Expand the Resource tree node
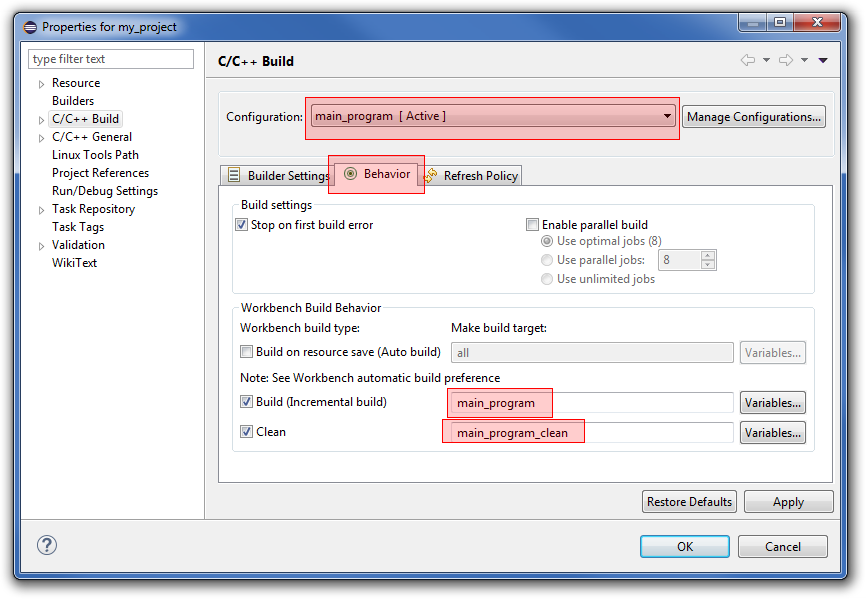The height and width of the screenshot is (599, 866). tap(41, 84)
